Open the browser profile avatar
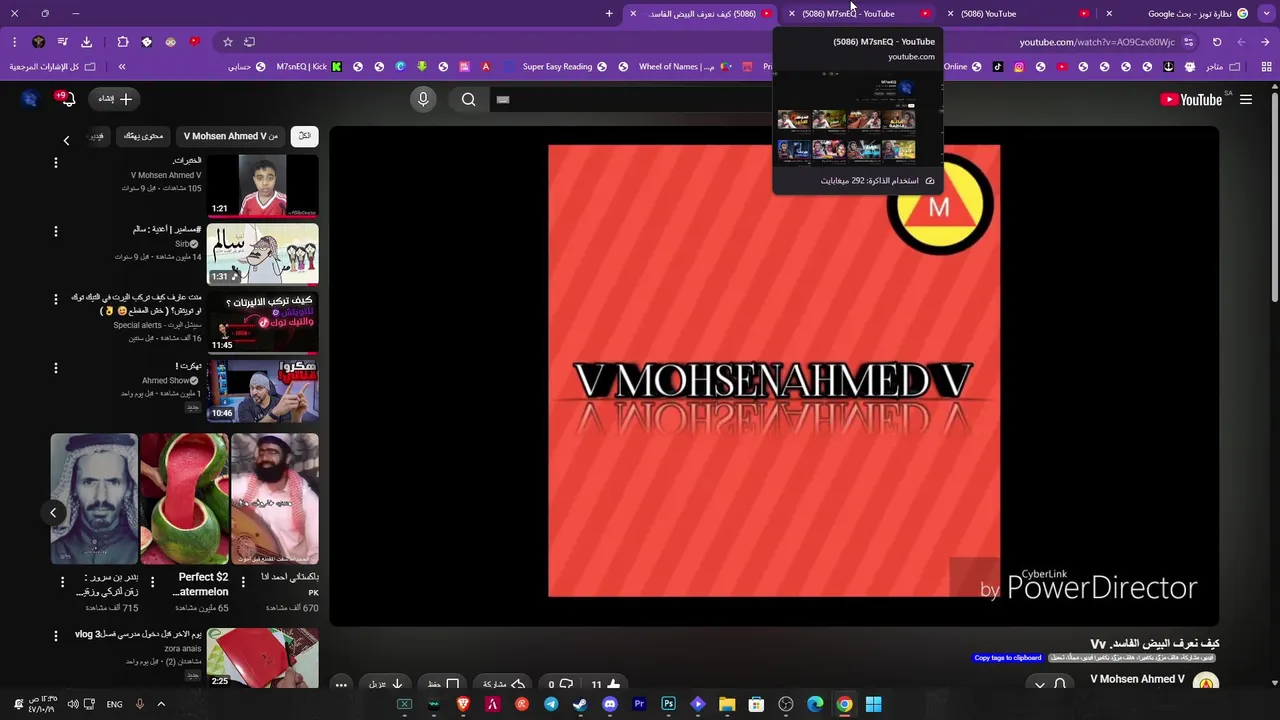The image size is (1280, 720). [x=39, y=42]
